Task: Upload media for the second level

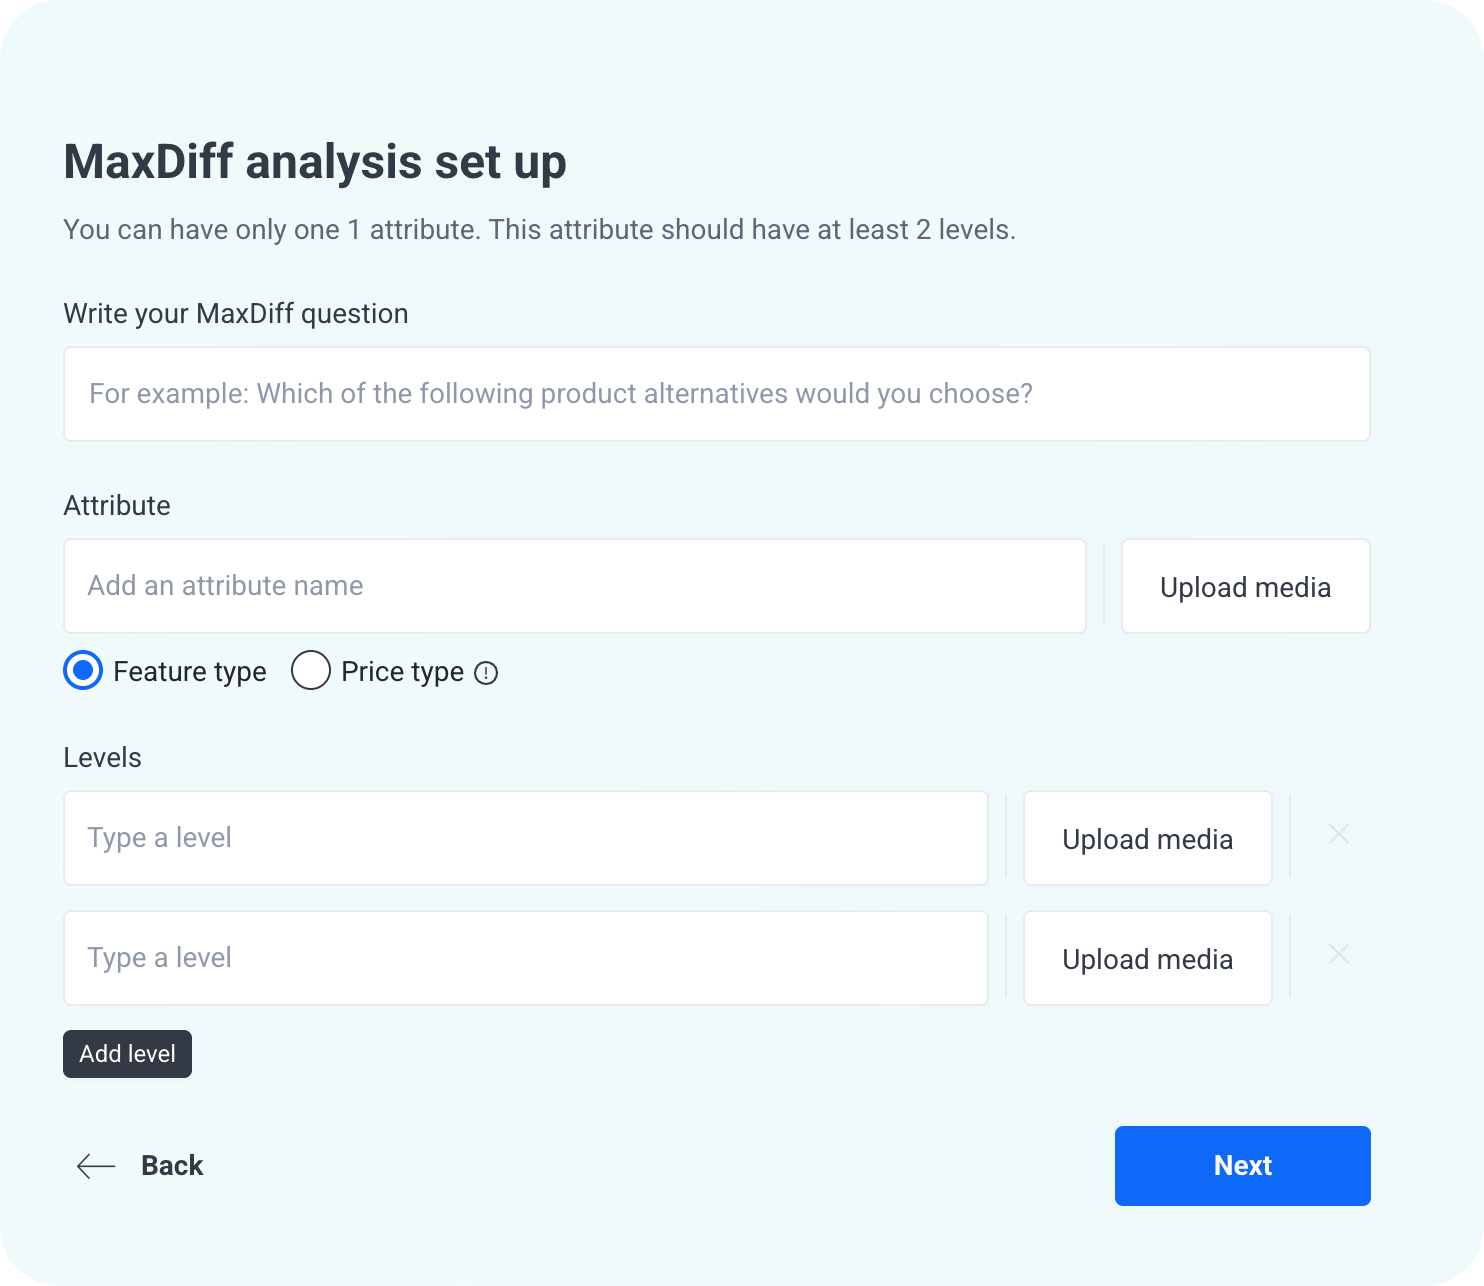Action: [x=1147, y=958]
